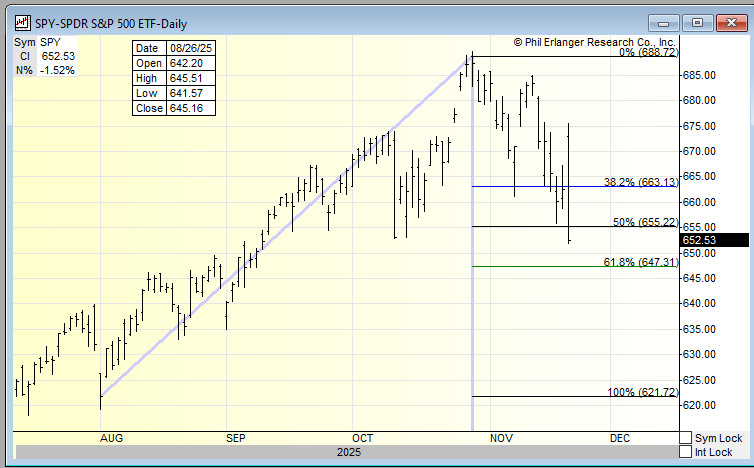Select the 0% (688.72) Fibonacci label
Image resolution: width=754 pixels, height=468 pixels.
[648, 52]
